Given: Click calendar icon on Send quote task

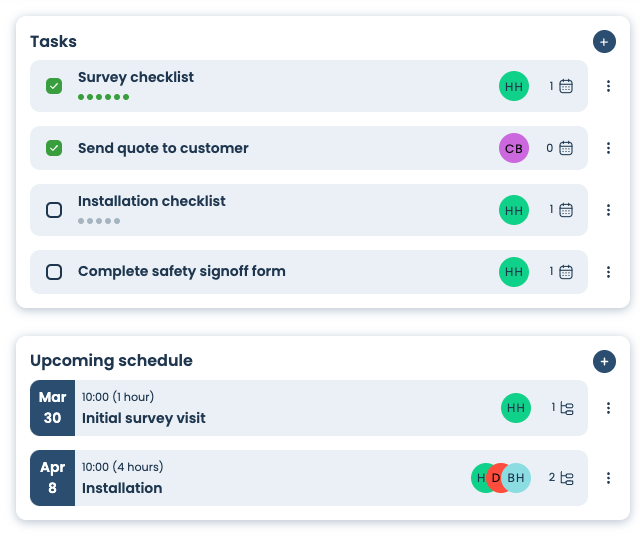Looking at the screenshot, I should 566,148.
